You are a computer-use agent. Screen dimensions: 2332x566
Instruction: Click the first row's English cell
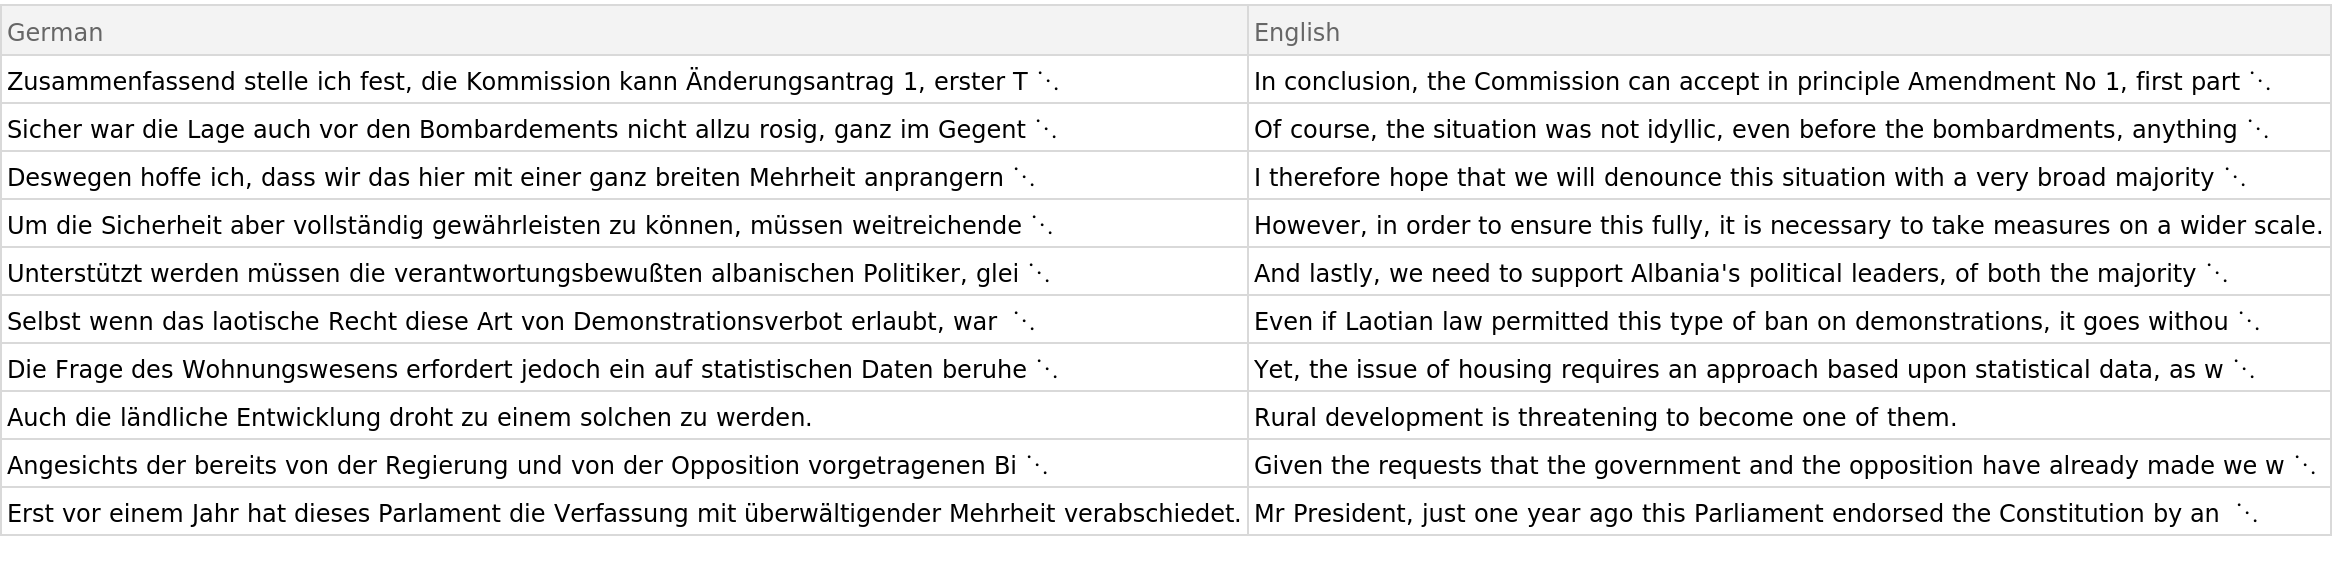[x=1789, y=79]
